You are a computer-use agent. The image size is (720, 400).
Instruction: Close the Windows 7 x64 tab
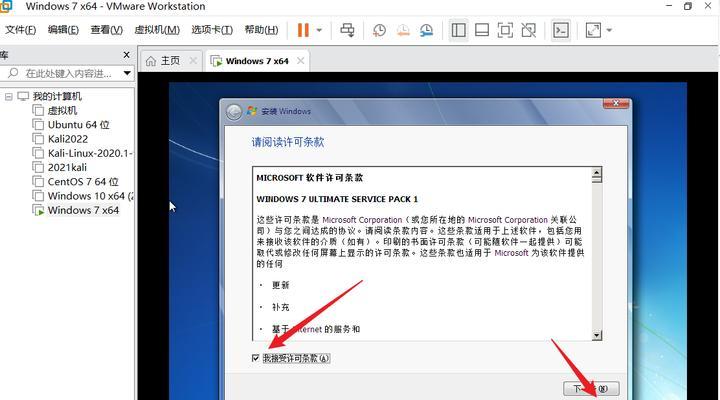(300, 61)
